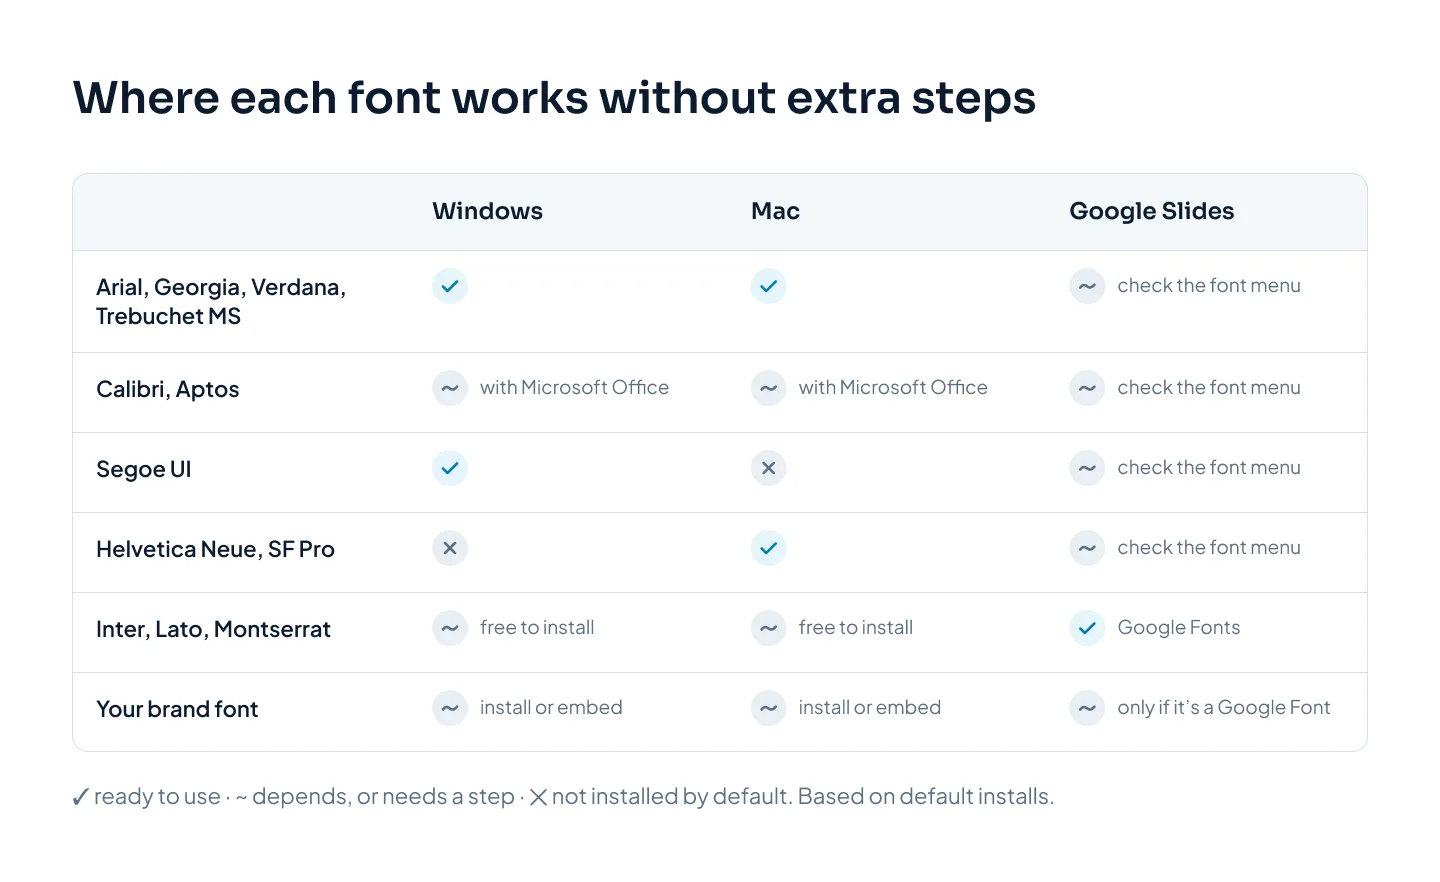Click the Windows tilde icon in Your brand font row
This screenshot has height=882, width=1440.
coord(450,708)
